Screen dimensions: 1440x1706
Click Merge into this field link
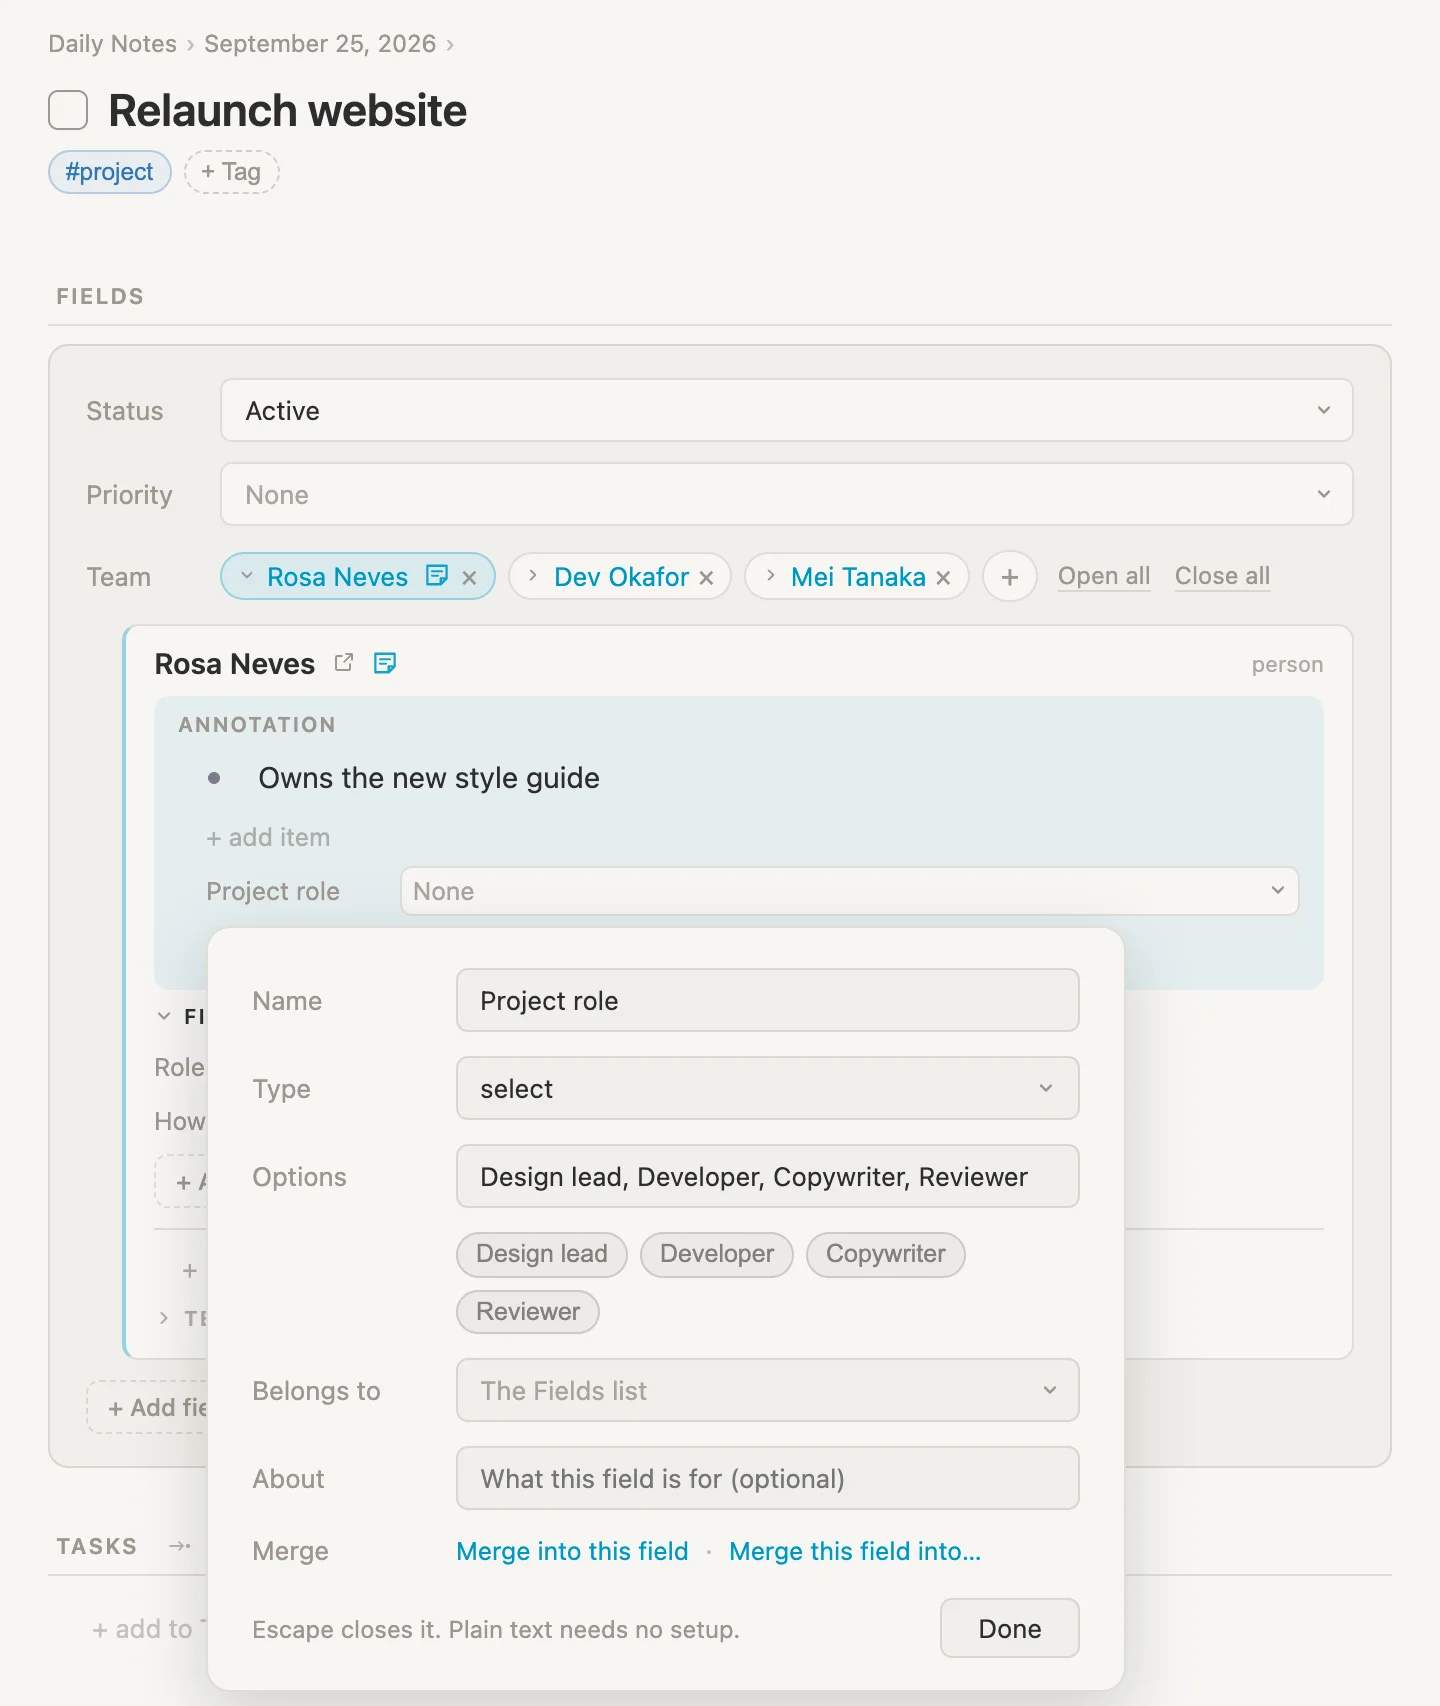[x=572, y=1551]
